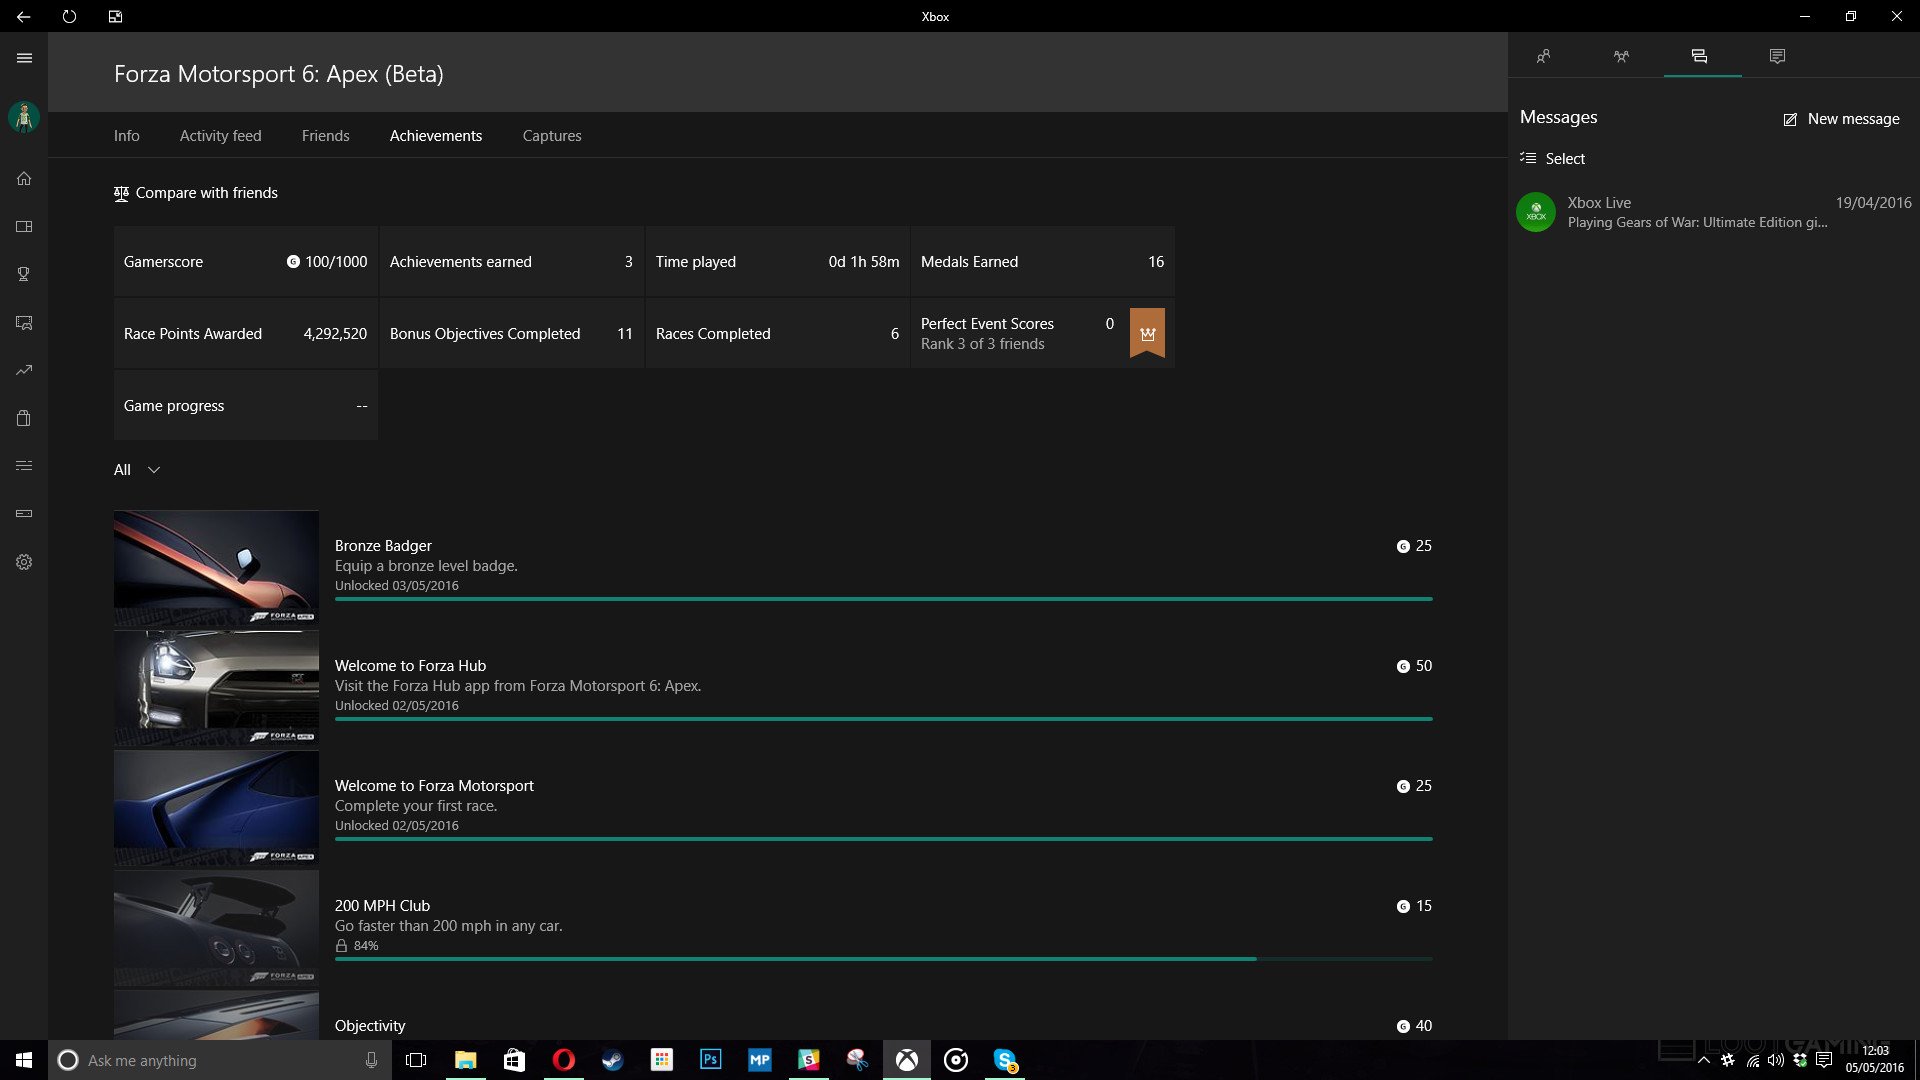Switch to the Friends panel icon

point(1544,56)
